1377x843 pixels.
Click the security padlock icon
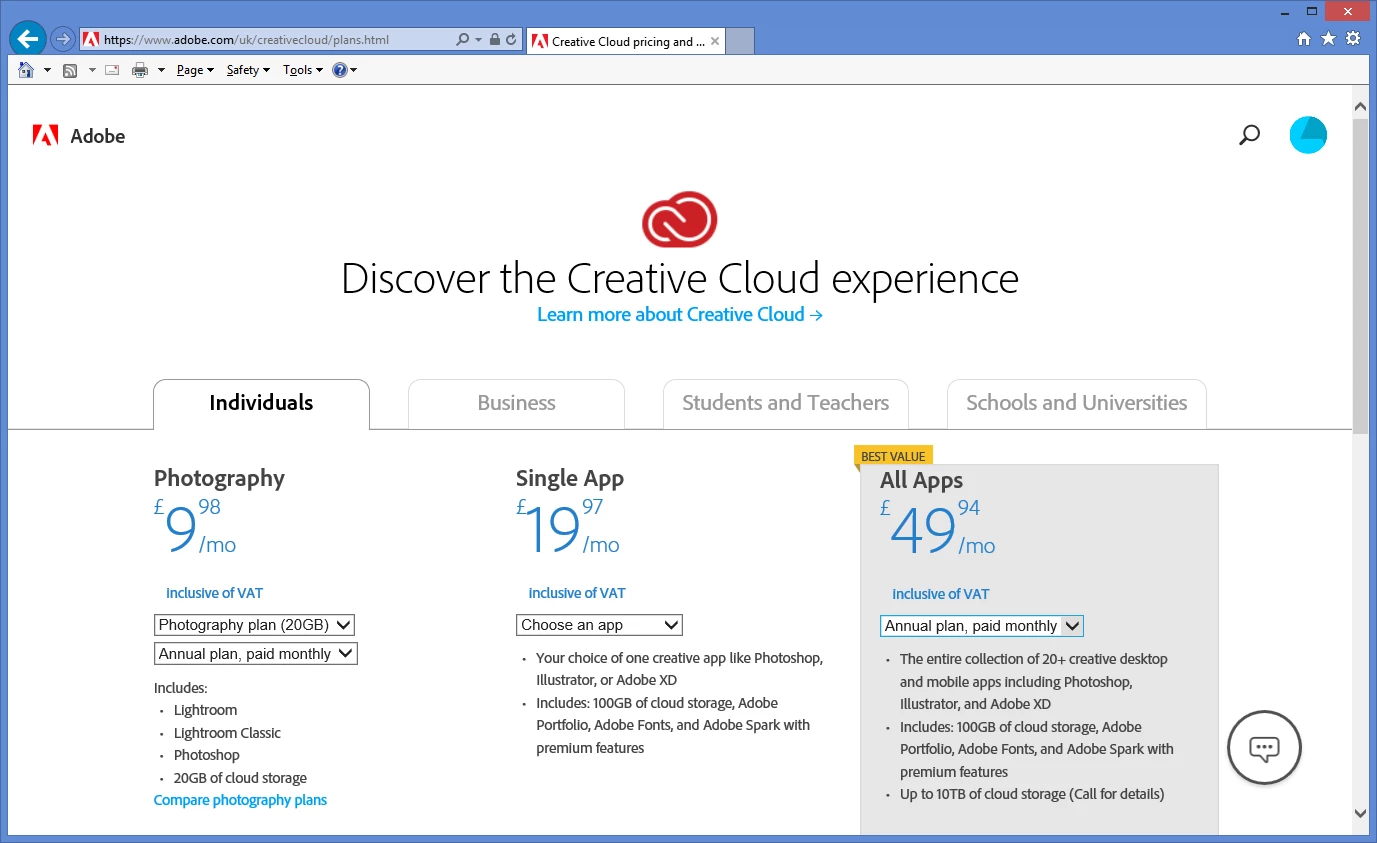(495, 40)
